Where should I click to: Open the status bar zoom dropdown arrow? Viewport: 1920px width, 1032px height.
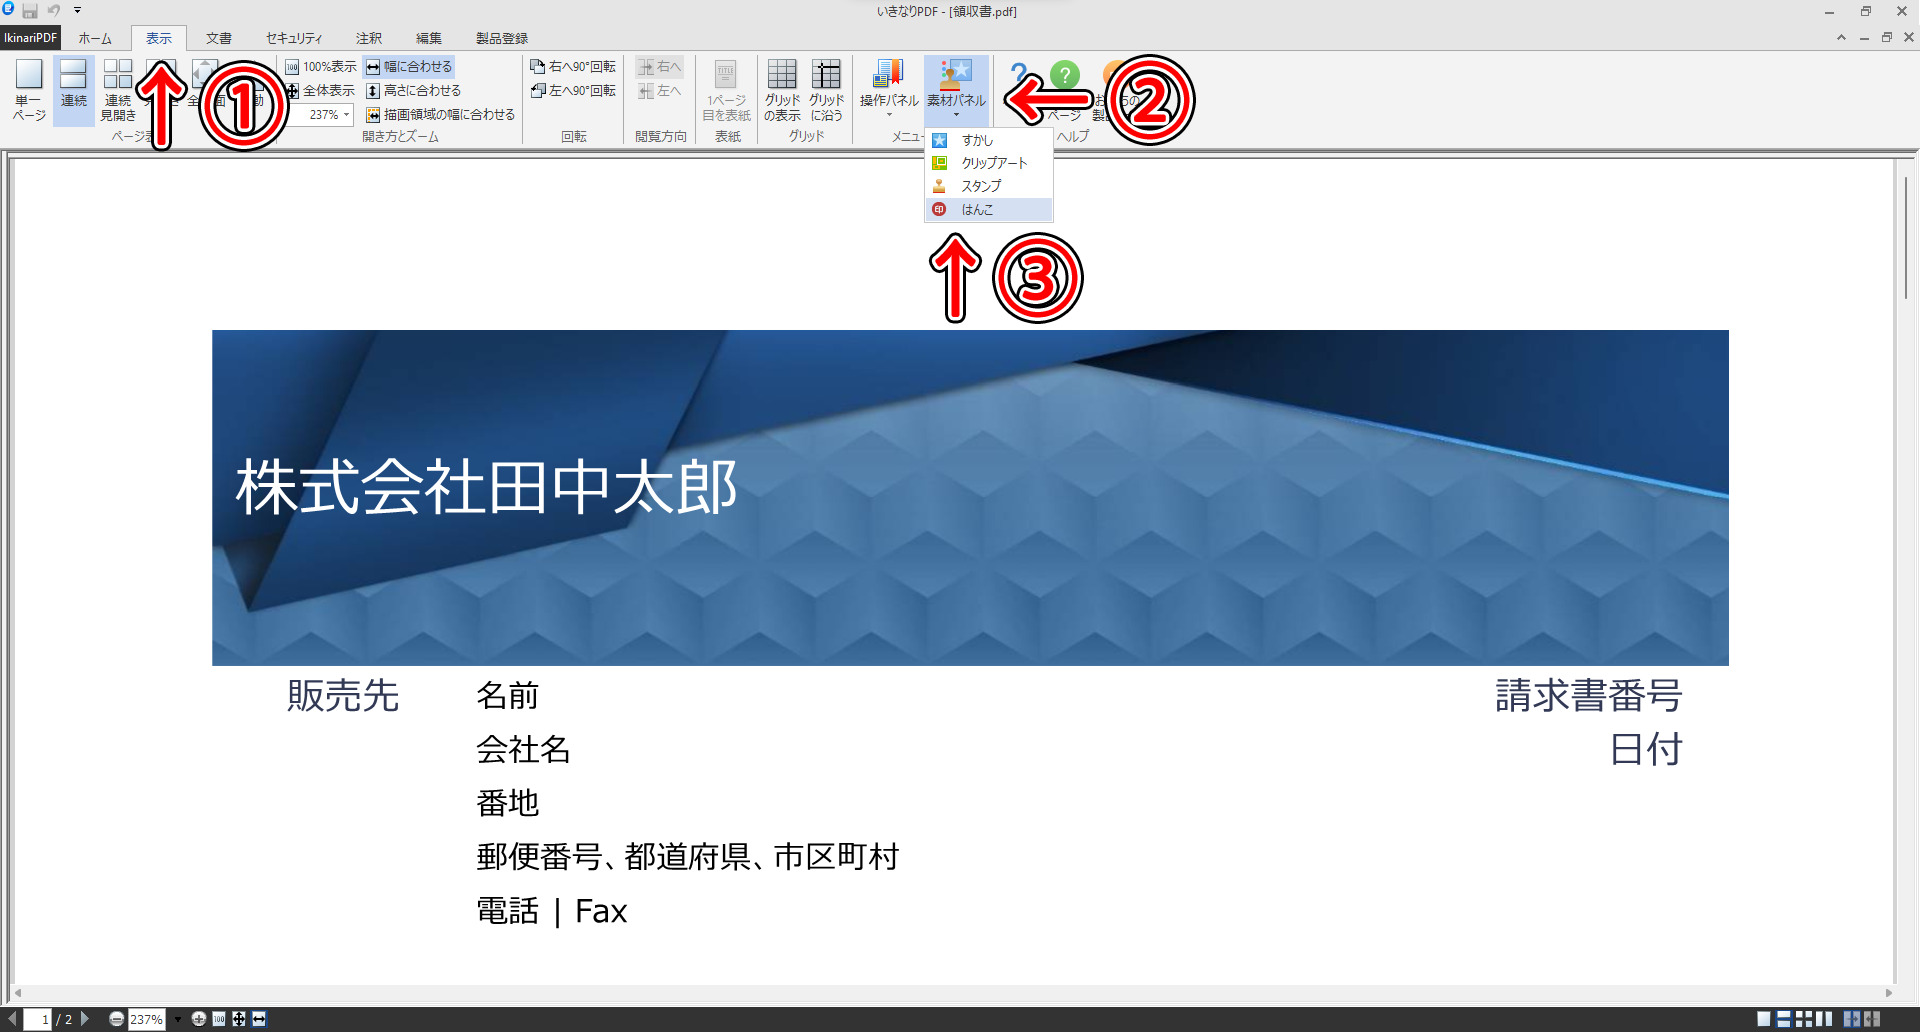(x=178, y=1019)
